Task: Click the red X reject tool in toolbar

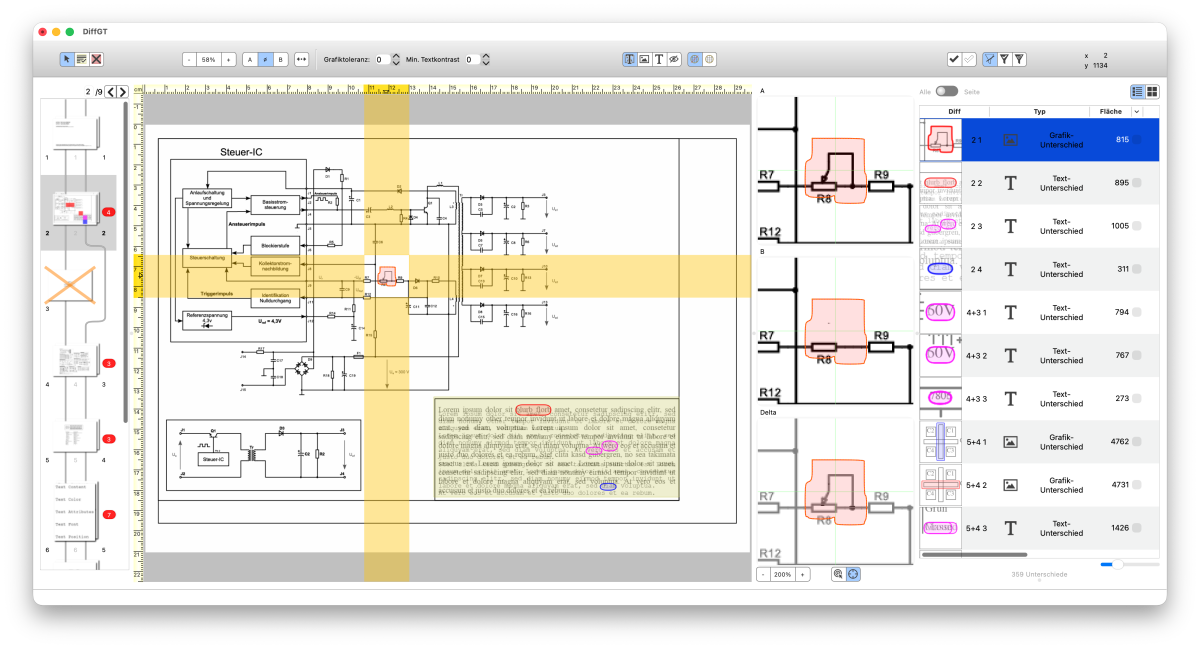Action: [96, 59]
